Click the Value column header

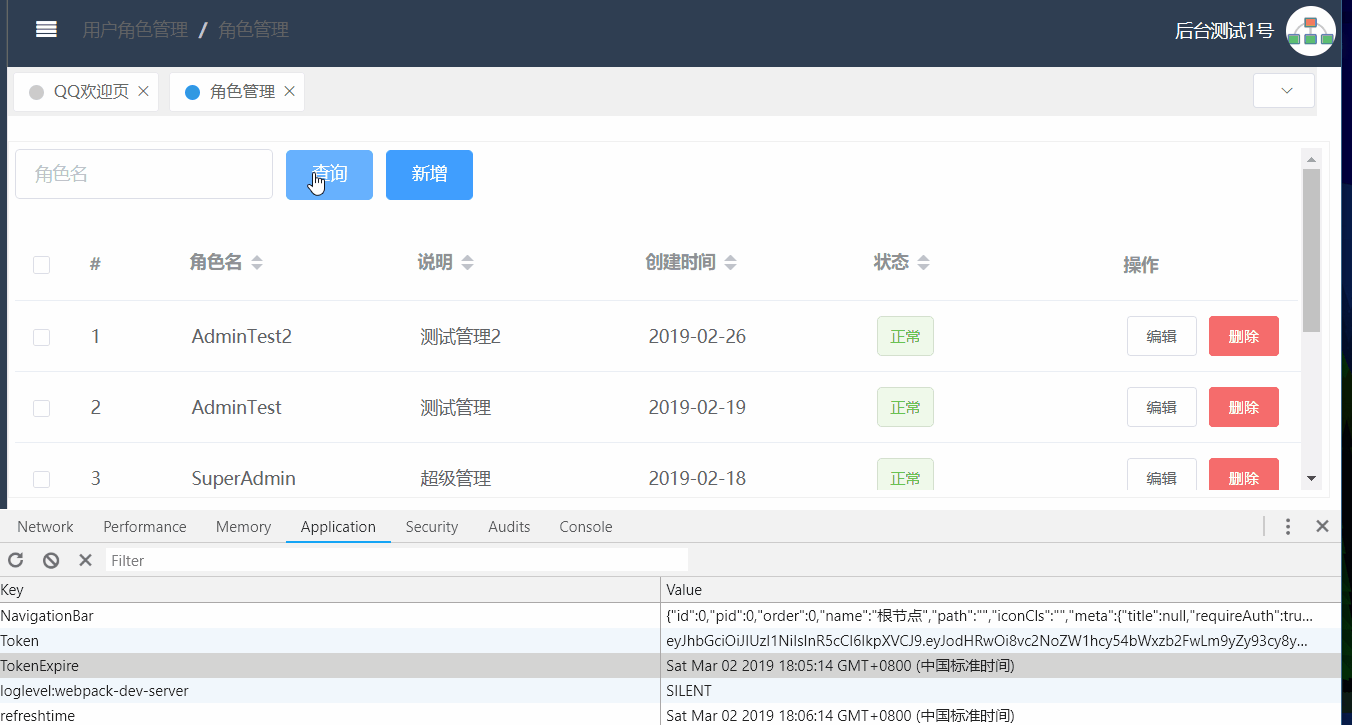(1001, 590)
